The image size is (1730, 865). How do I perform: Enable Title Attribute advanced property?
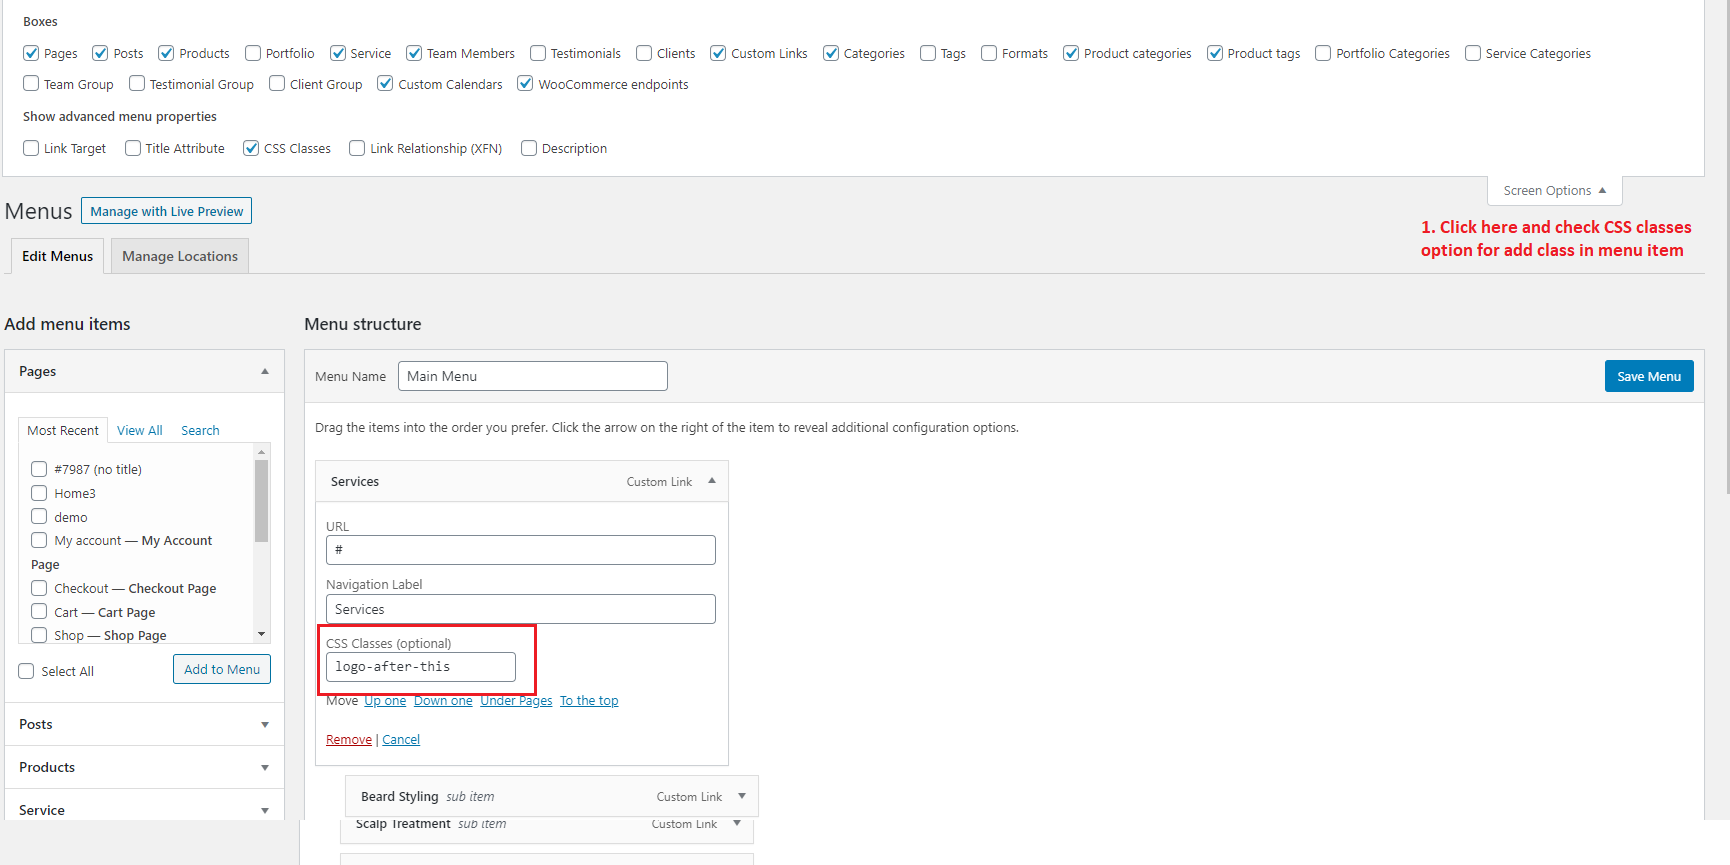[133, 148]
